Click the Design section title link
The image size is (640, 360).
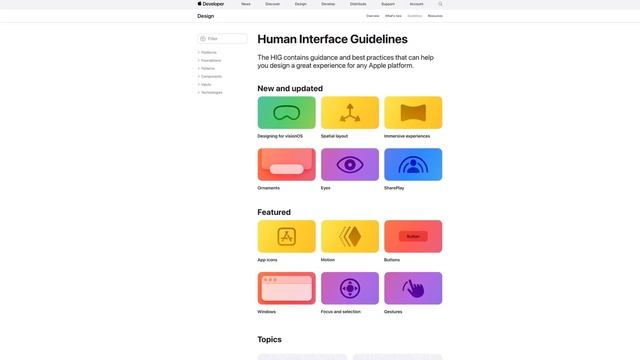click(206, 16)
